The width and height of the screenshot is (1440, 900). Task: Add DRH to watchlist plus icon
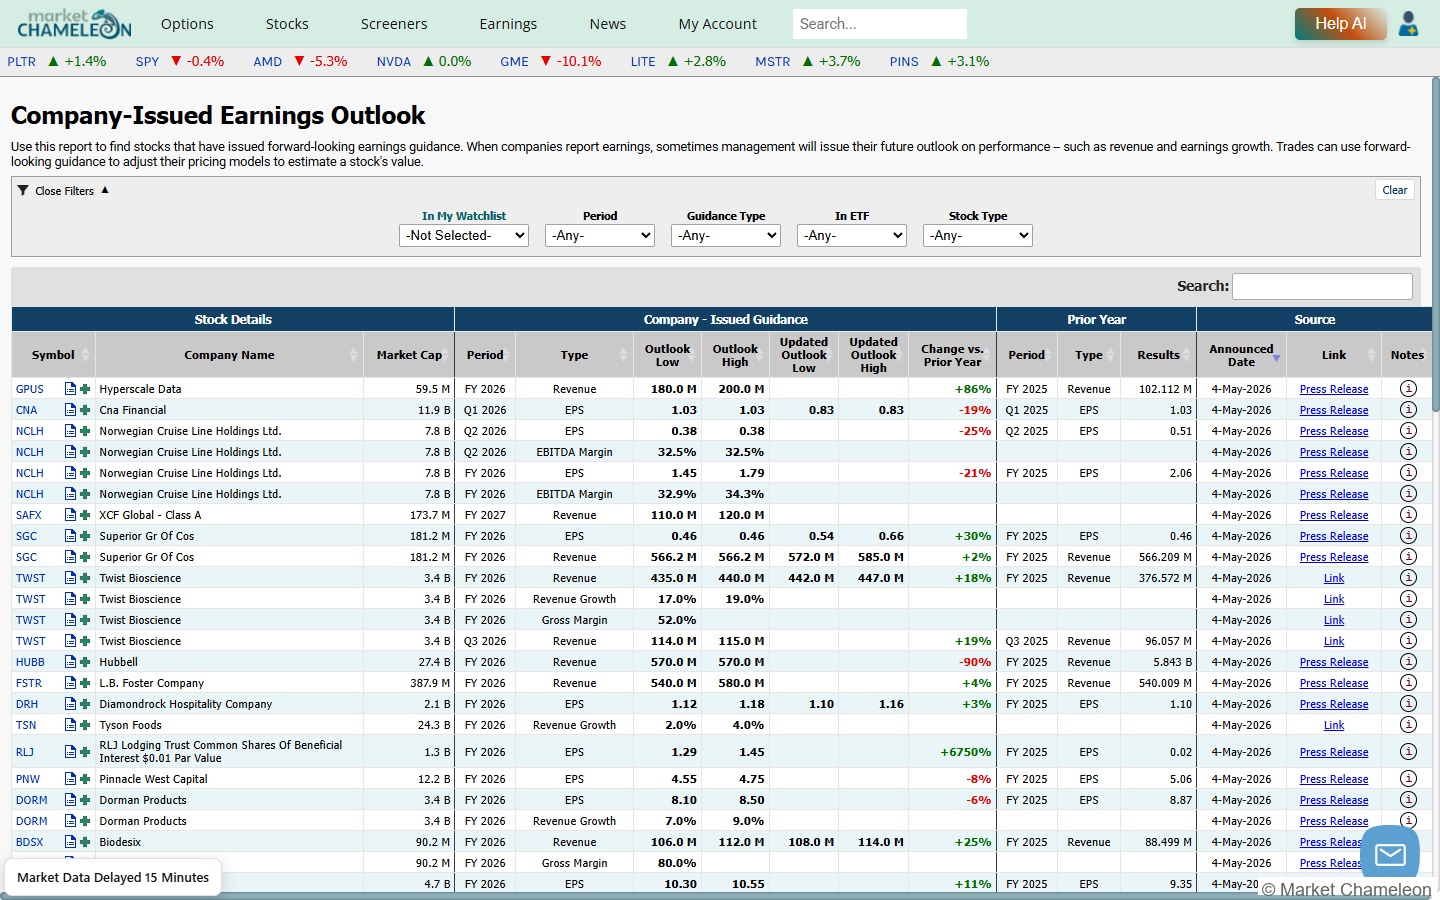point(85,704)
